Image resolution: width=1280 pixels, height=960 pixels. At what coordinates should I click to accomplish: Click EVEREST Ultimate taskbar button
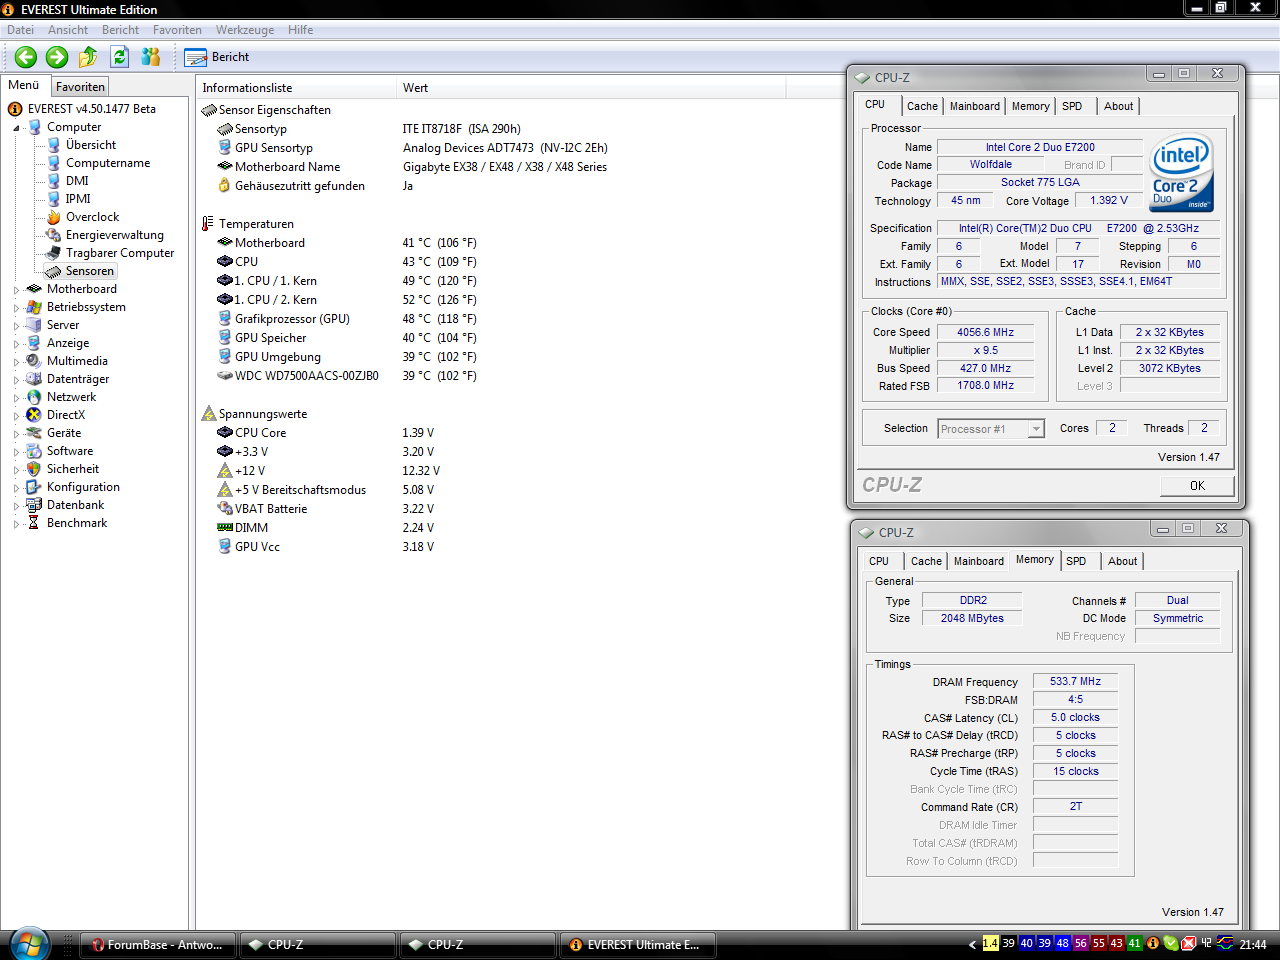pyautogui.click(x=637, y=944)
